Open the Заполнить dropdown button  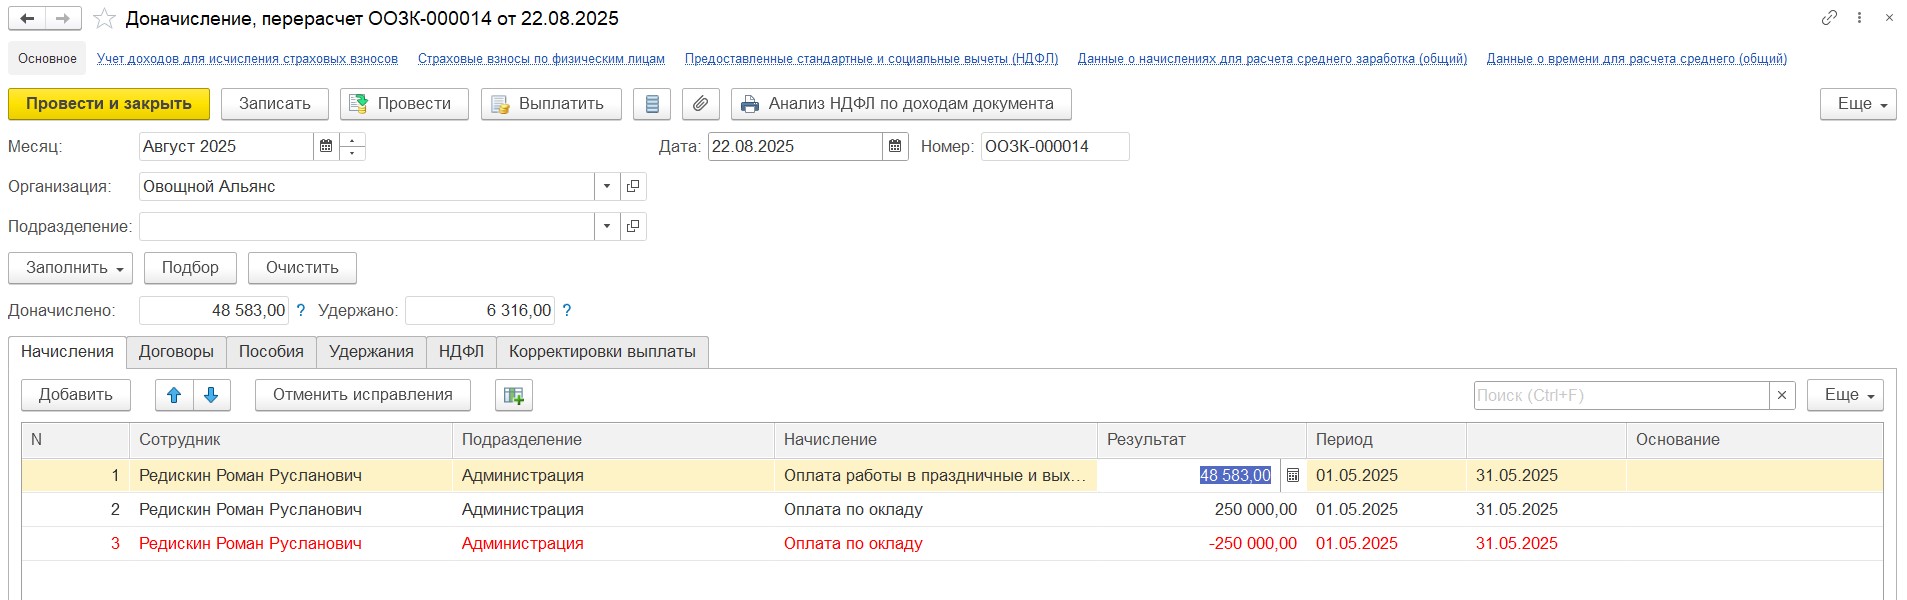coord(70,268)
